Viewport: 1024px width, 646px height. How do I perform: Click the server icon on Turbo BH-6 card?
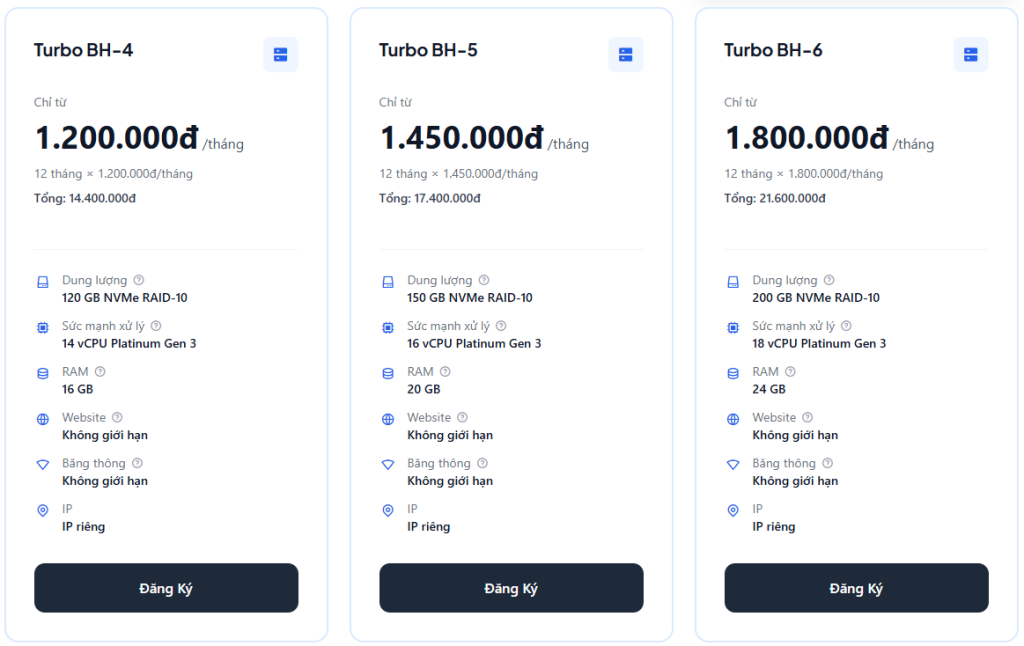(971, 55)
